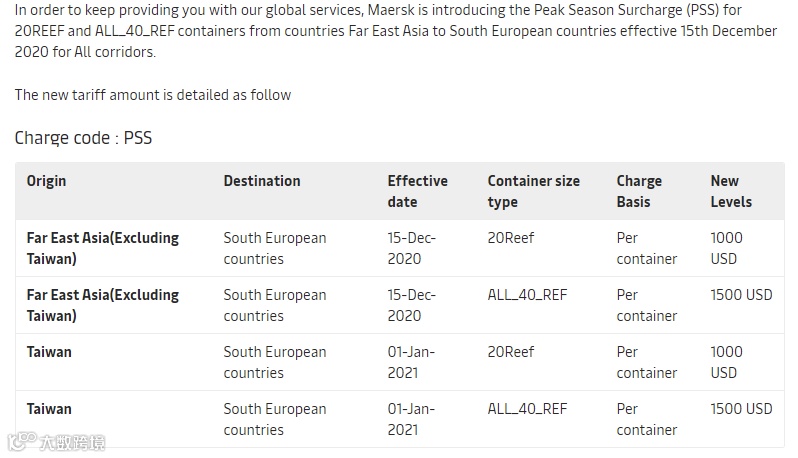Click "The new tariff amount" sentence
Viewport: 798px width, 458px height.
click(x=153, y=95)
